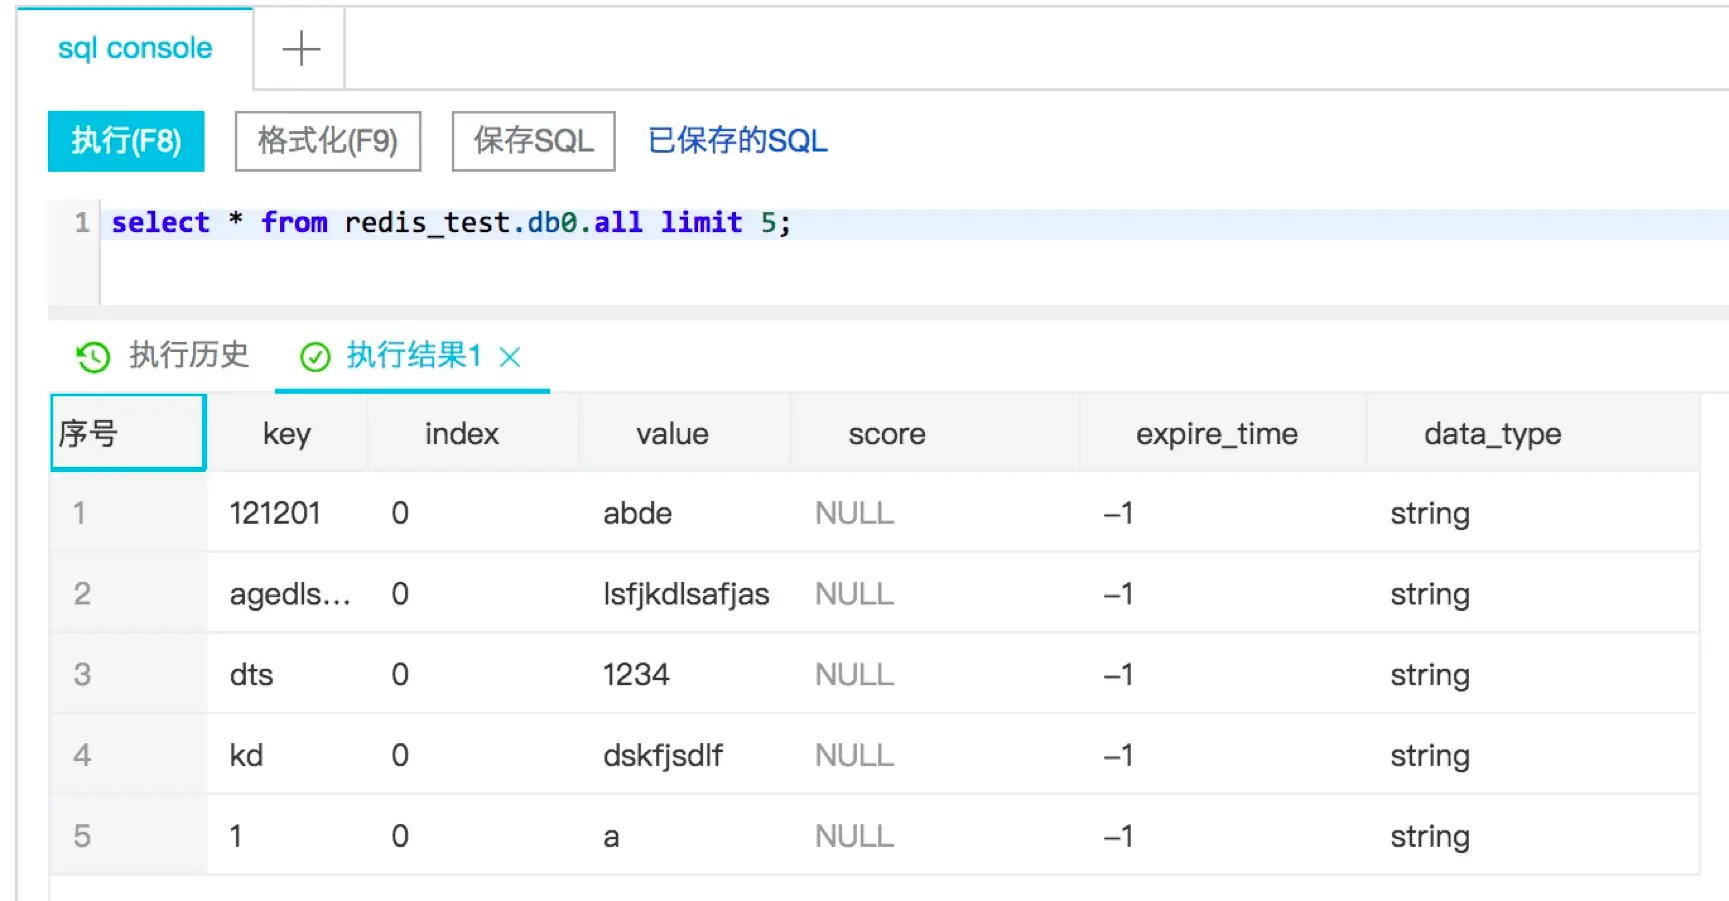Format SQL using 格式化(F9) button

point(328,141)
